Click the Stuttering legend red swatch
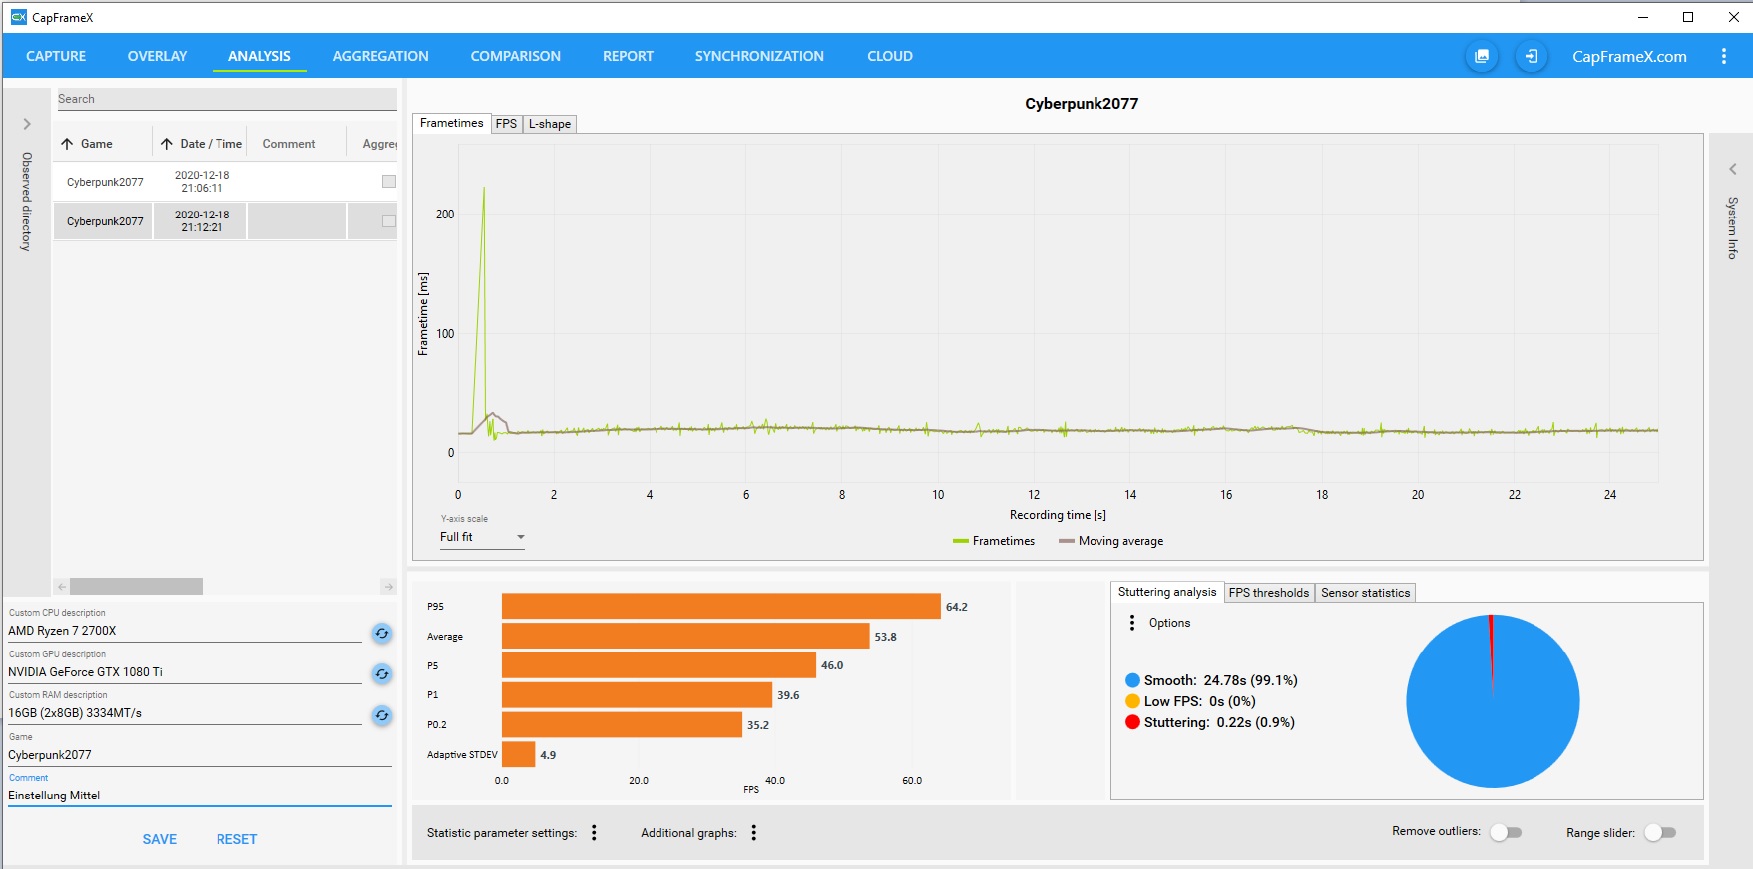Viewport: 1753px width, 869px height. (x=1132, y=722)
